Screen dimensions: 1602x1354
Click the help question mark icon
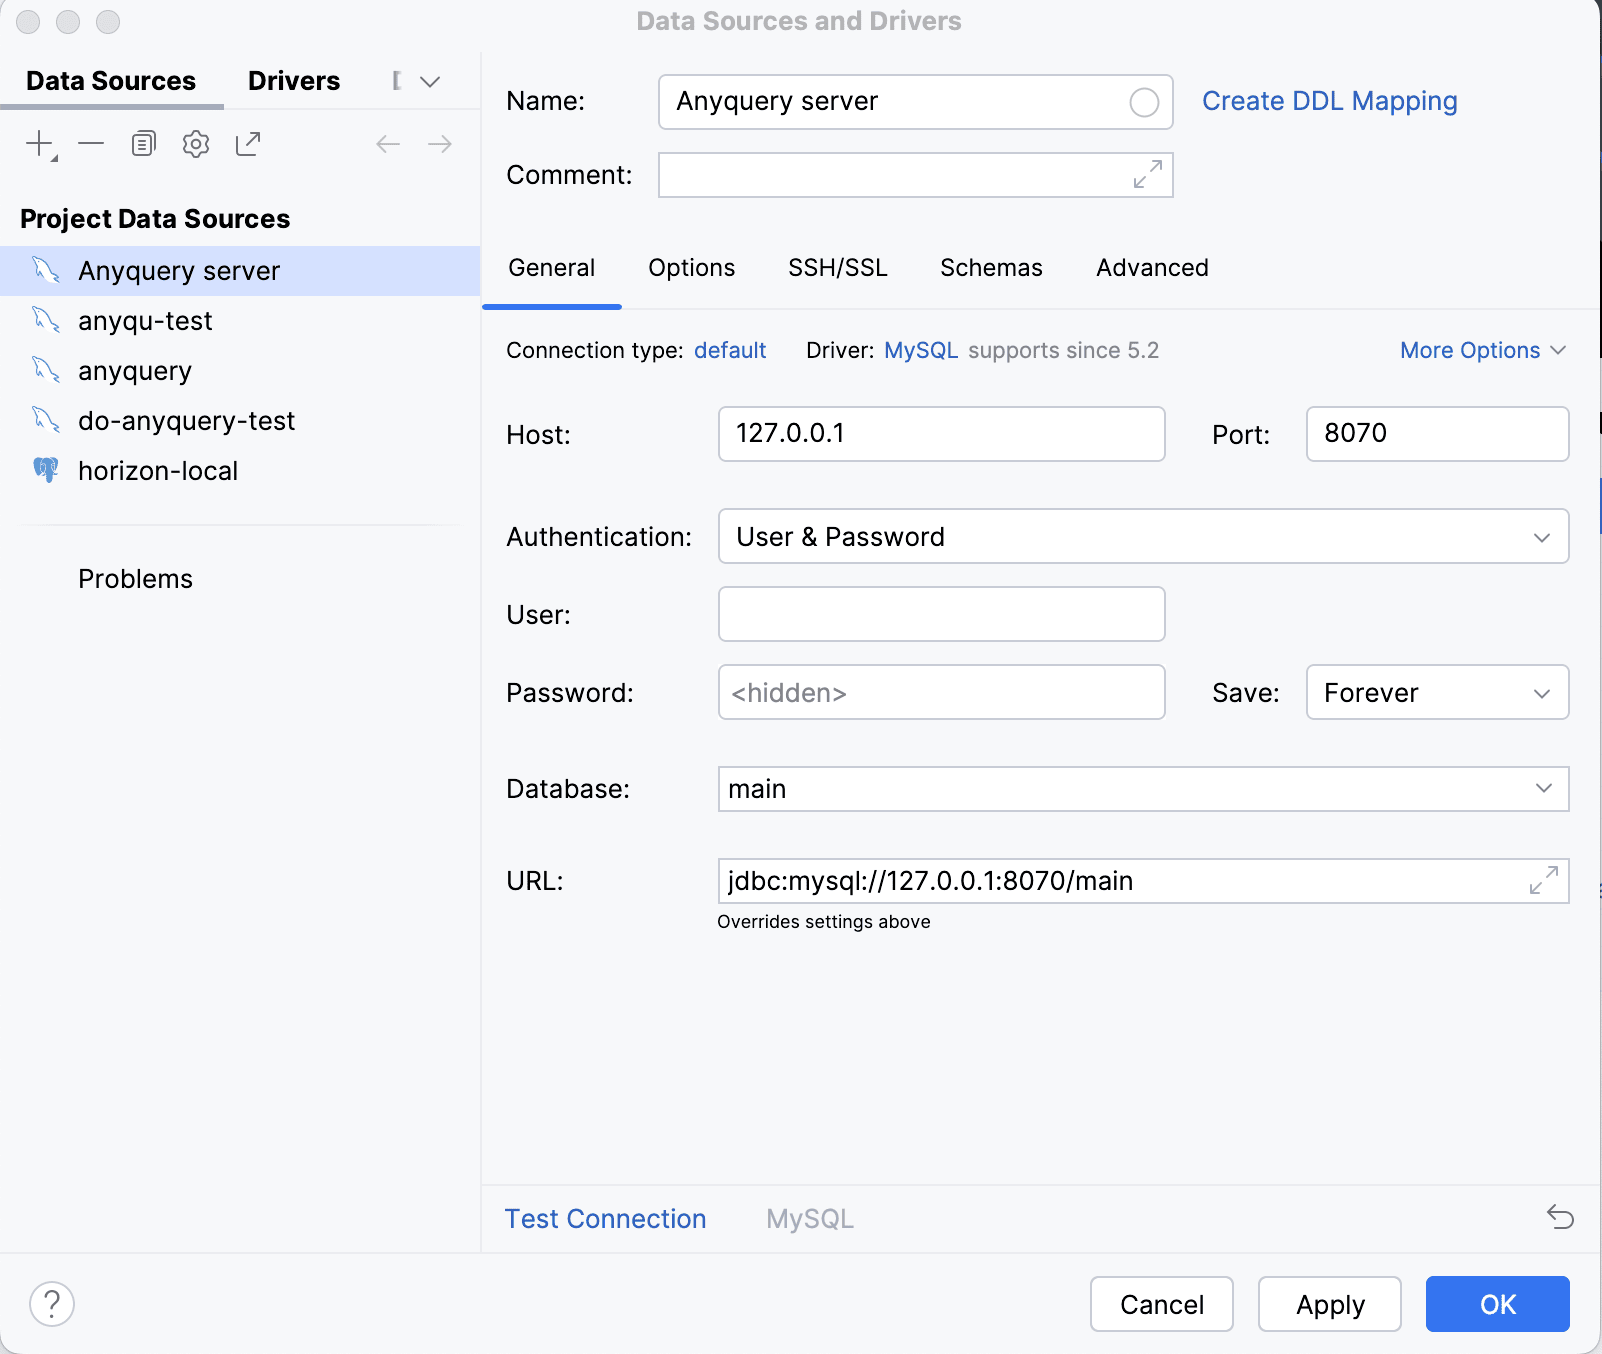coord(52,1304)
